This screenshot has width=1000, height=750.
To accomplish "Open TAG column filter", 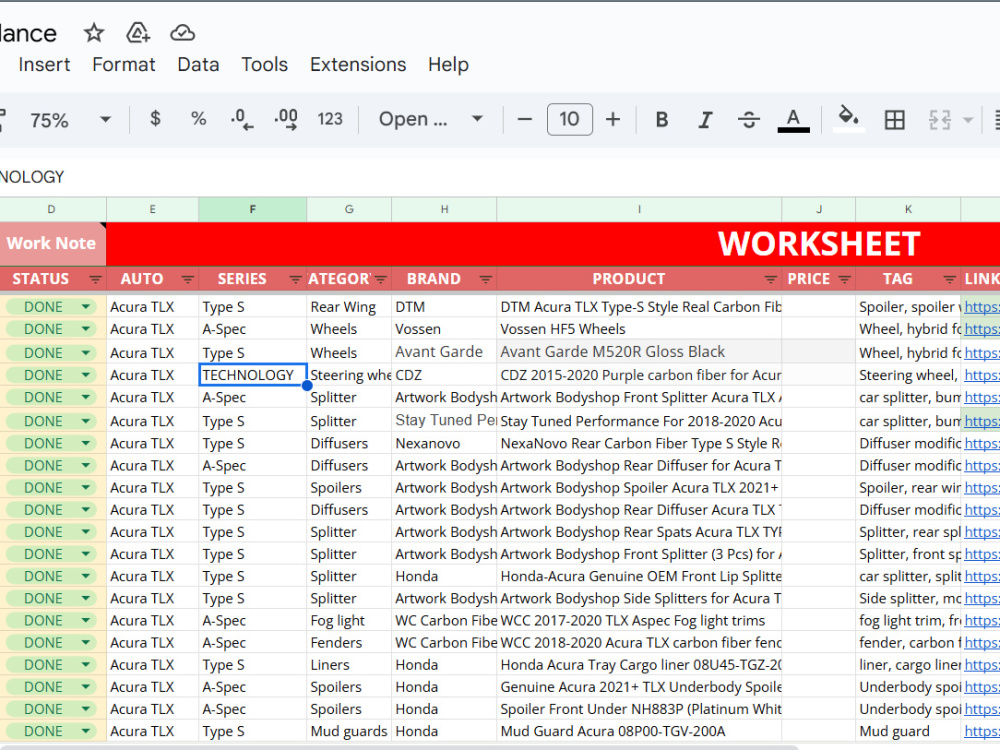I will tap(950, 279).
